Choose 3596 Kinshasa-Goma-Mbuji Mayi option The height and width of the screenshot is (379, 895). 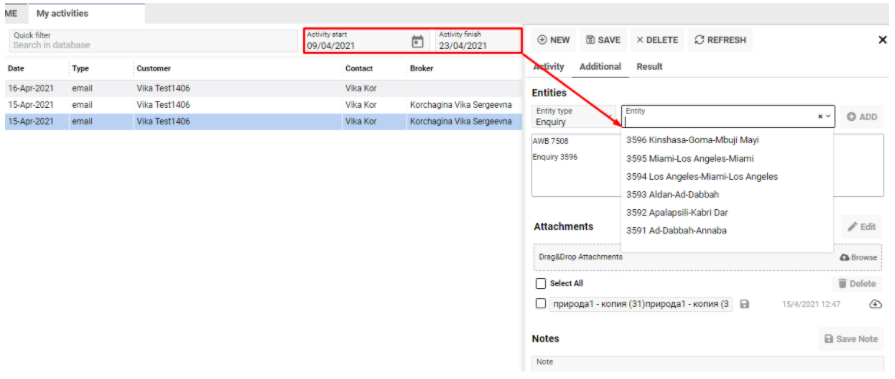click(726, 140)
